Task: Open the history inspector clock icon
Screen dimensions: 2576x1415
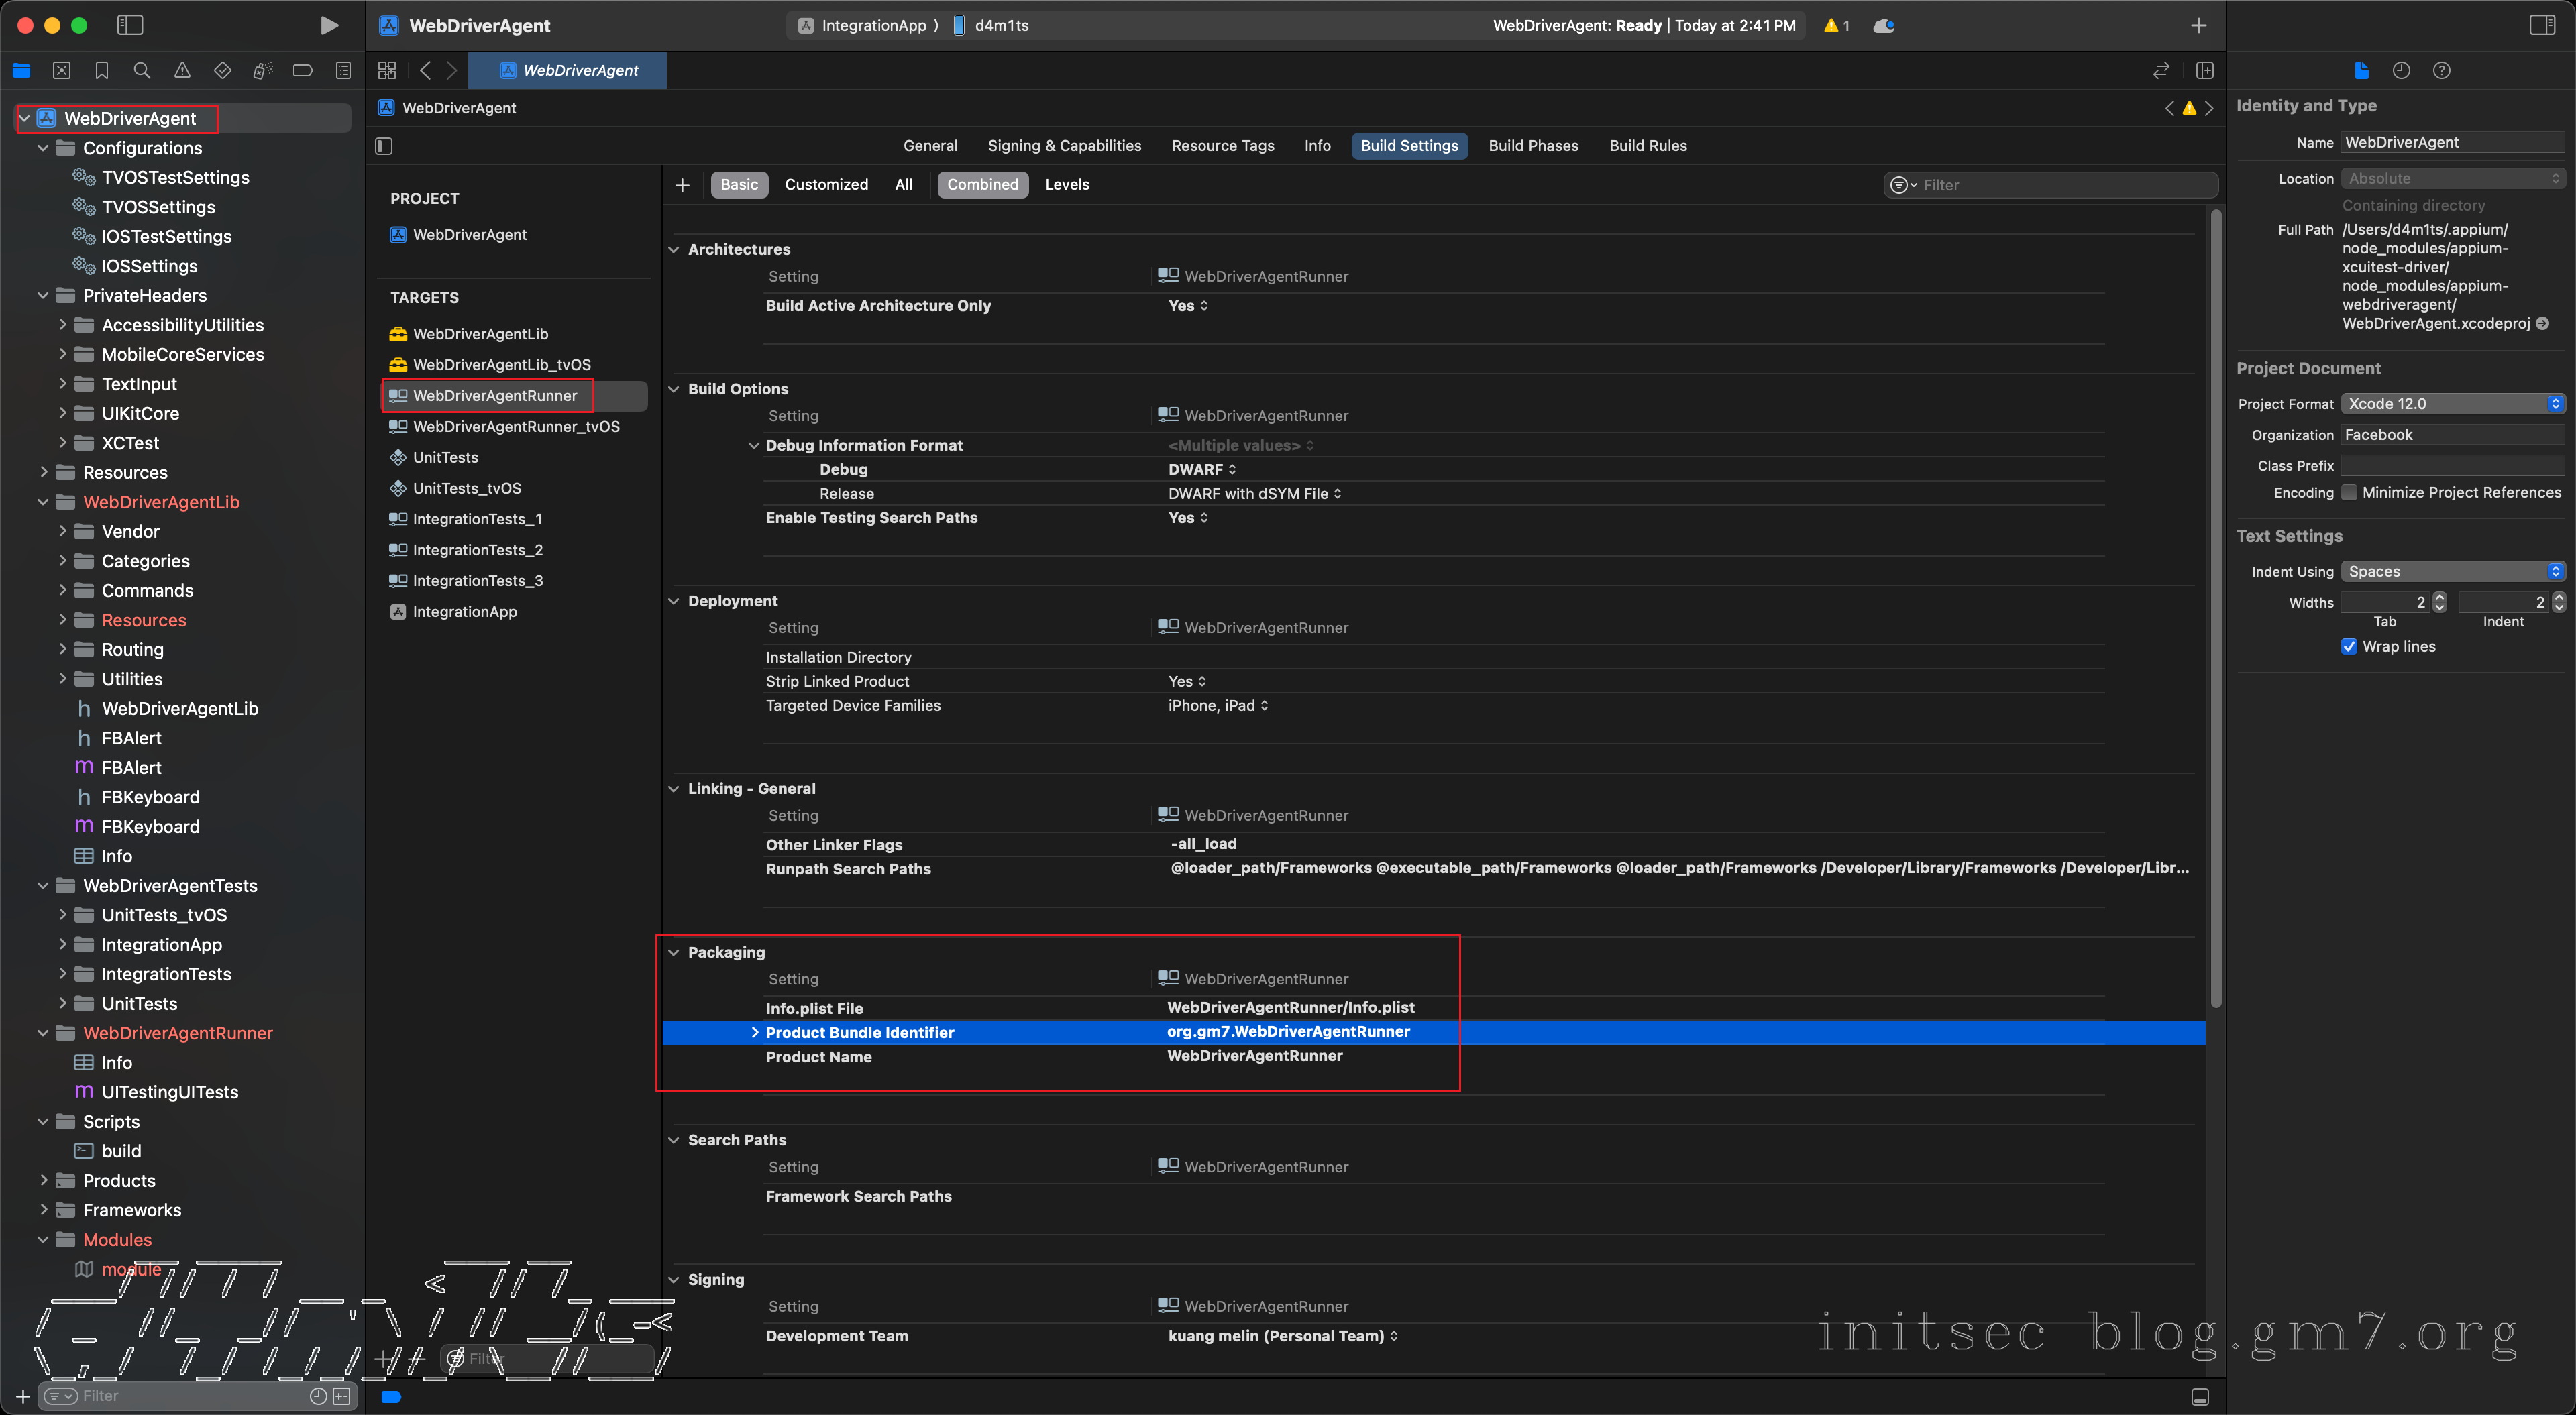Action: click(2401, 70)
